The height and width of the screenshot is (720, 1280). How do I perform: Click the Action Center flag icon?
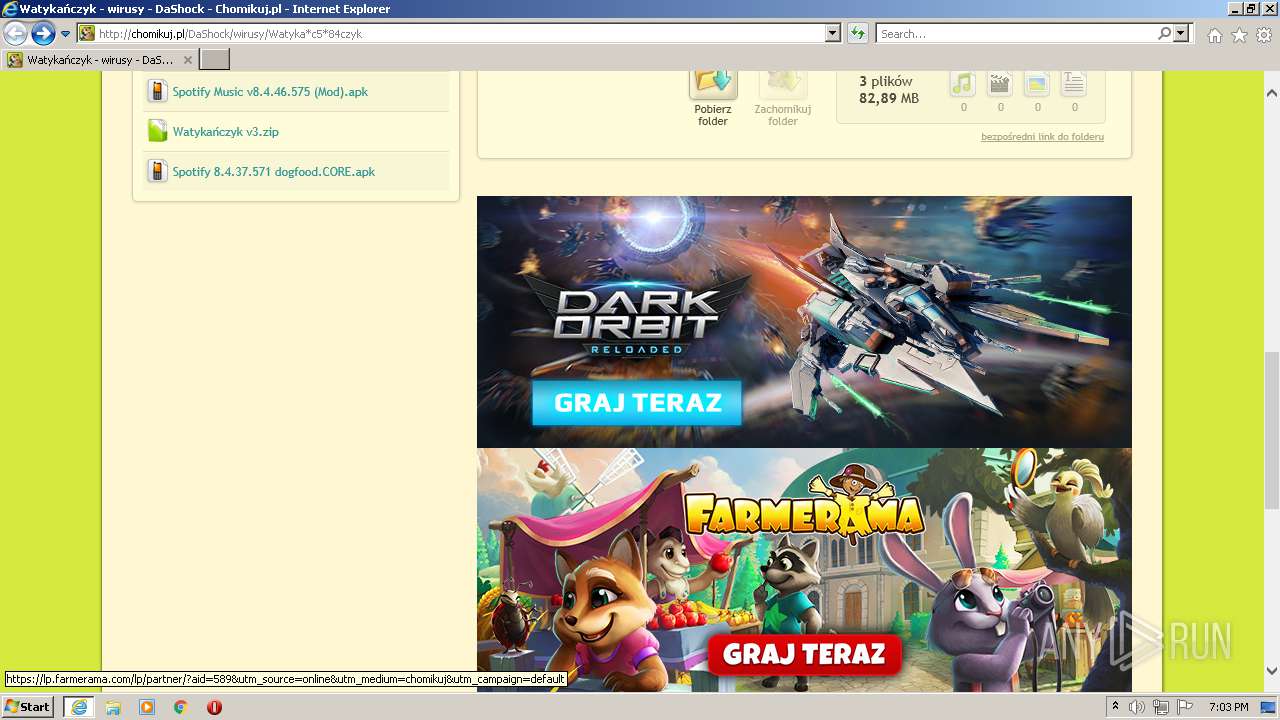click(1185, 707)
